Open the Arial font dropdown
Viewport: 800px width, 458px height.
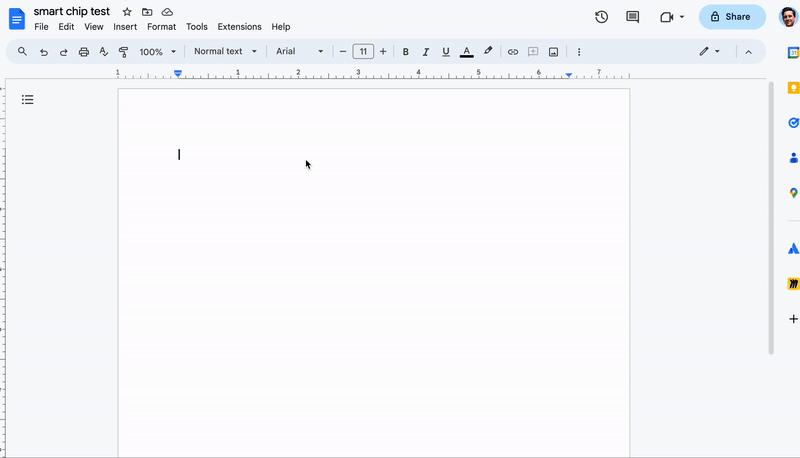pyautogui.click(x=299, y=52)
